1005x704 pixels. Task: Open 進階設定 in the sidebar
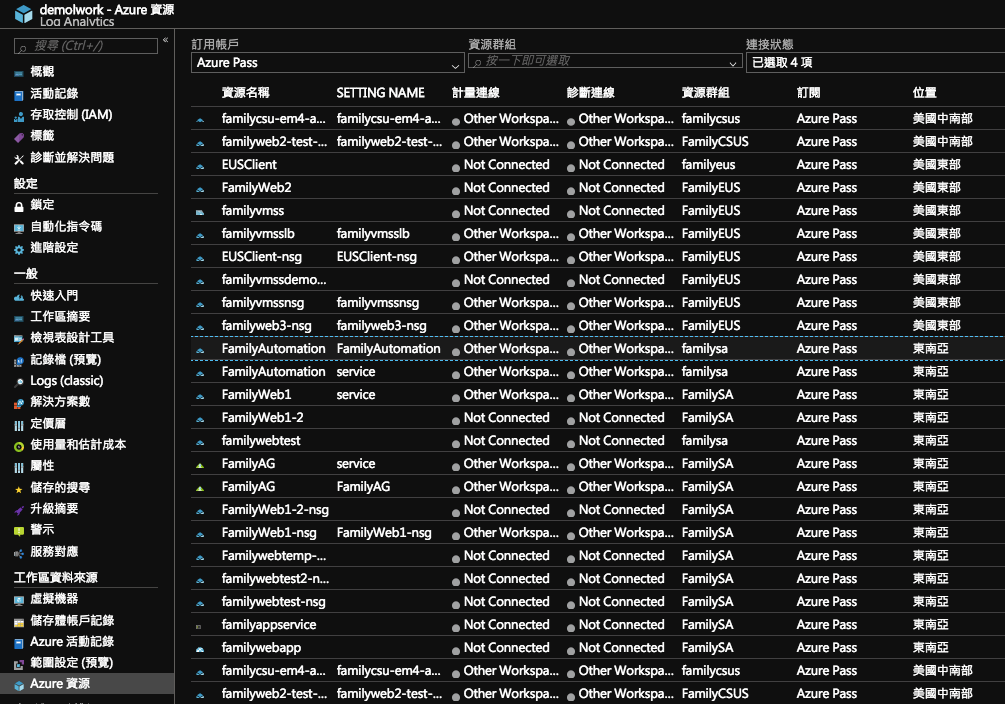[x=54, y=247]
